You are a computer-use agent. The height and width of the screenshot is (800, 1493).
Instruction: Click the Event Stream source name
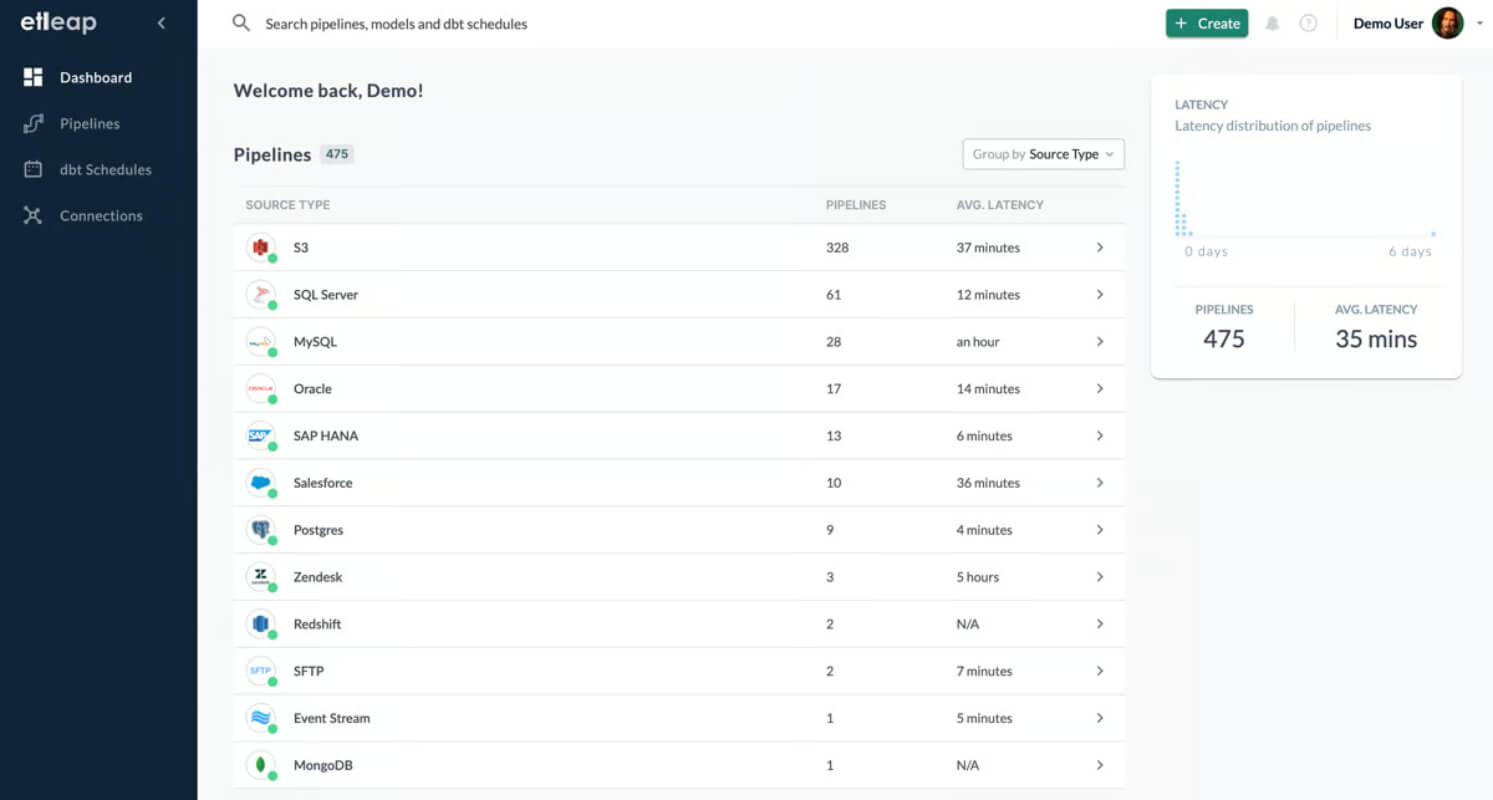pyautogui.click(x=332, y=717)
